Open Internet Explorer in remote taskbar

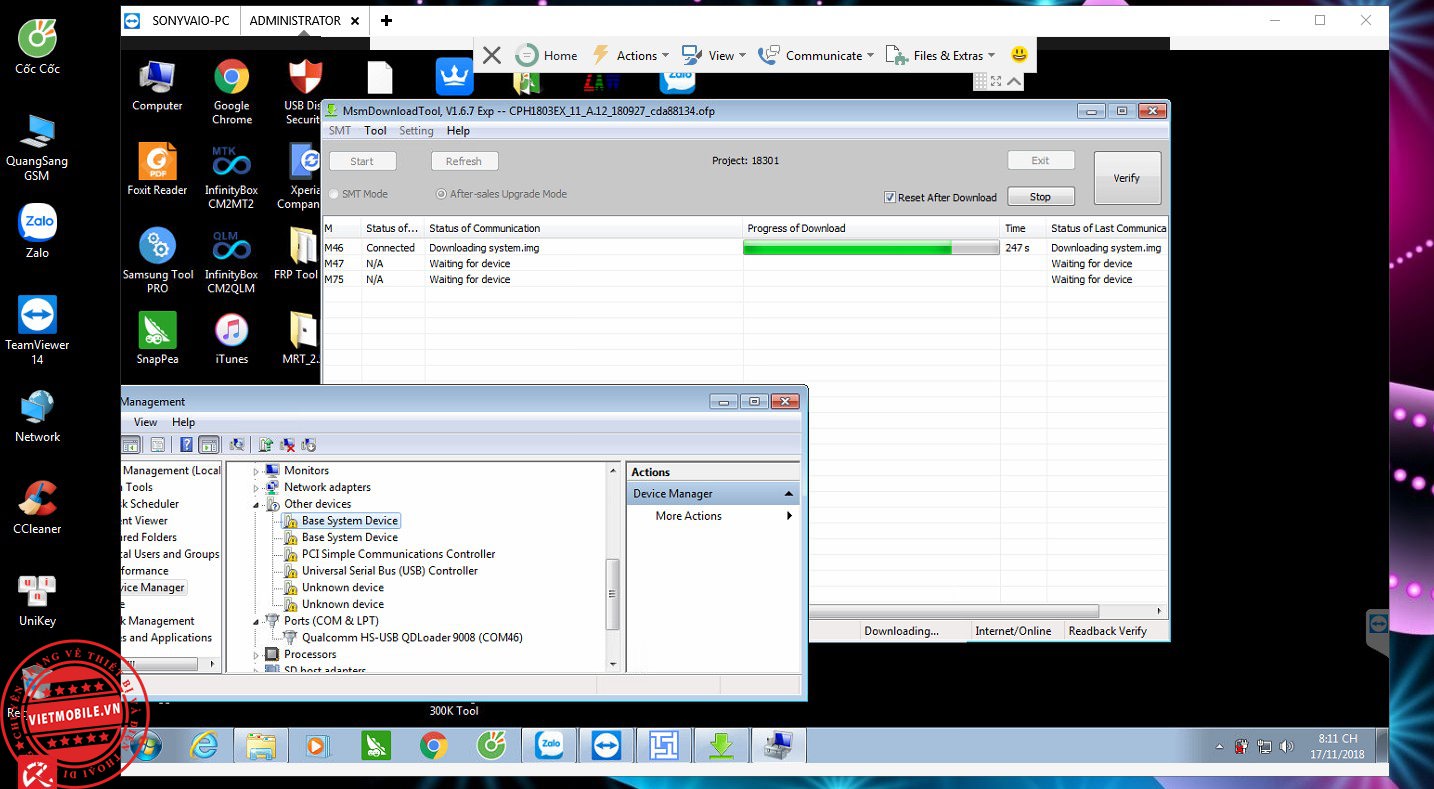204,746
